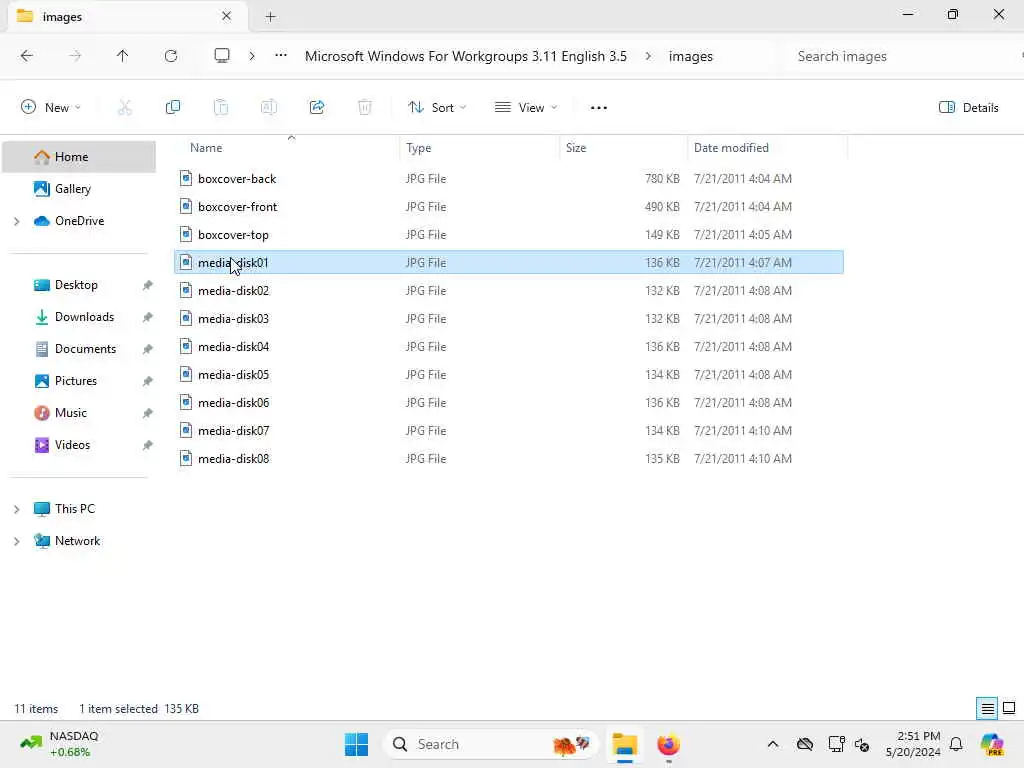Screen dimensions: 1024x768
Task: Select boxcover-front file
Action: [x=509, y=207]
